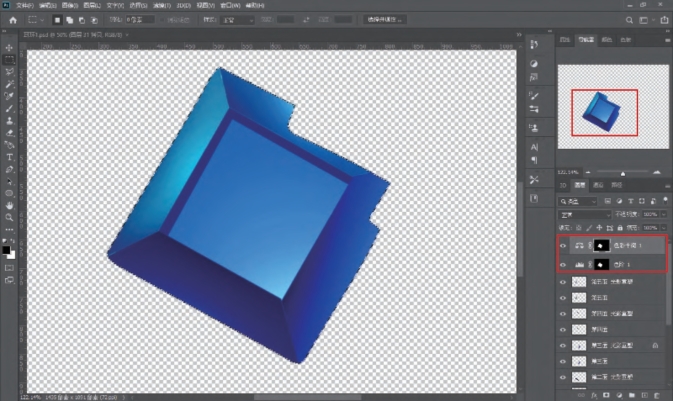Open the blend mode dropdown in Layers
Image resolution: width=673 pixels, height=401 pixels.
click(585, 214)
